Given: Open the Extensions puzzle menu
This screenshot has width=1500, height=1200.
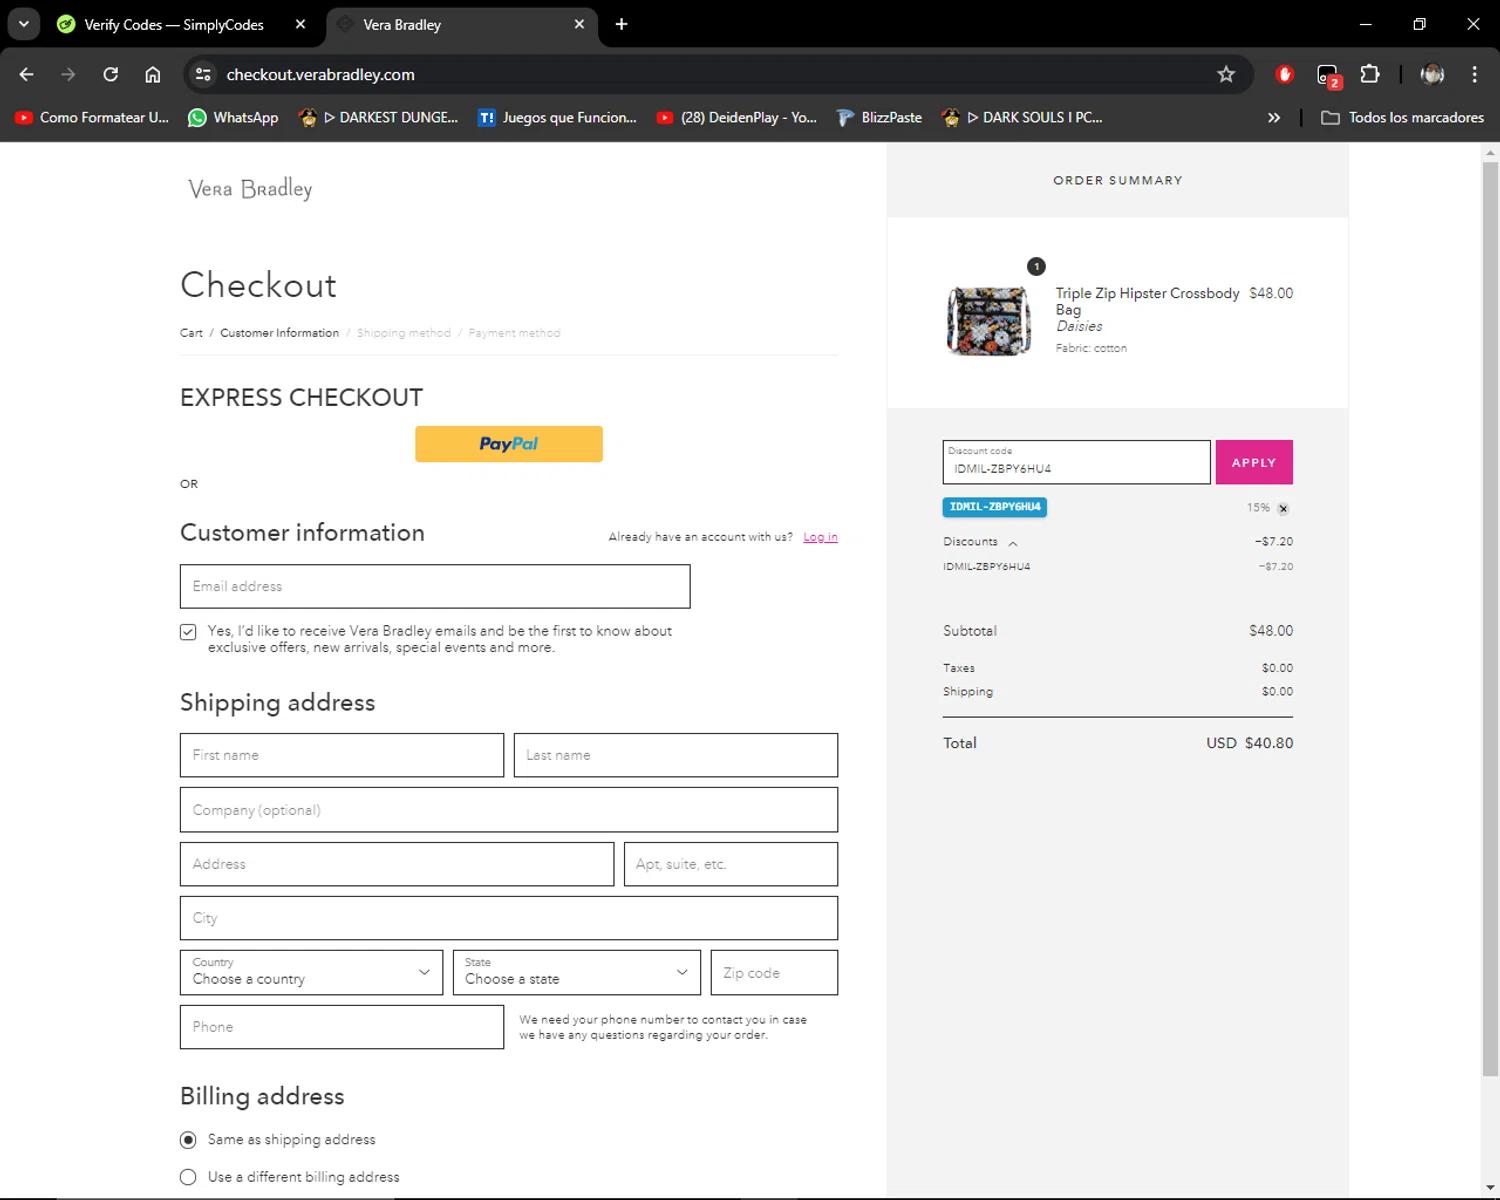Looking at the screenshot, I should (x=1370, y=74).
